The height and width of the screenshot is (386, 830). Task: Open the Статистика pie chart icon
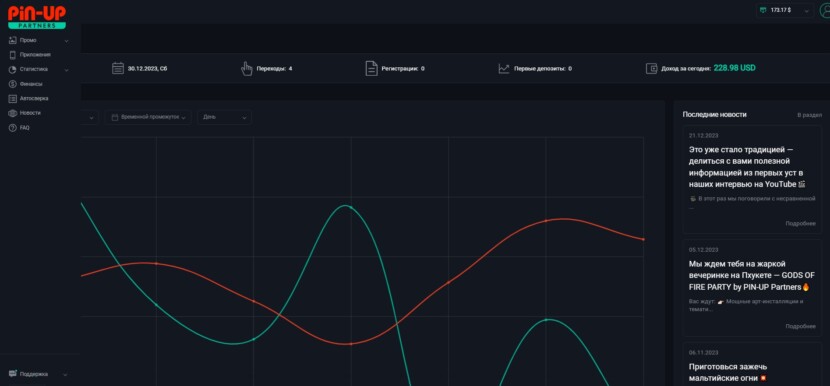[x=13, y=69]
